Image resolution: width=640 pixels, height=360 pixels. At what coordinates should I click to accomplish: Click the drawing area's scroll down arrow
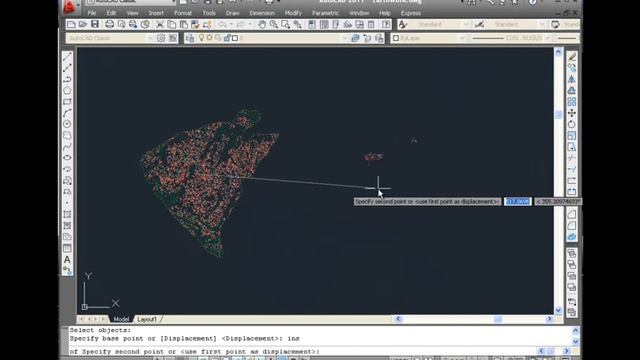pos(558,311)
